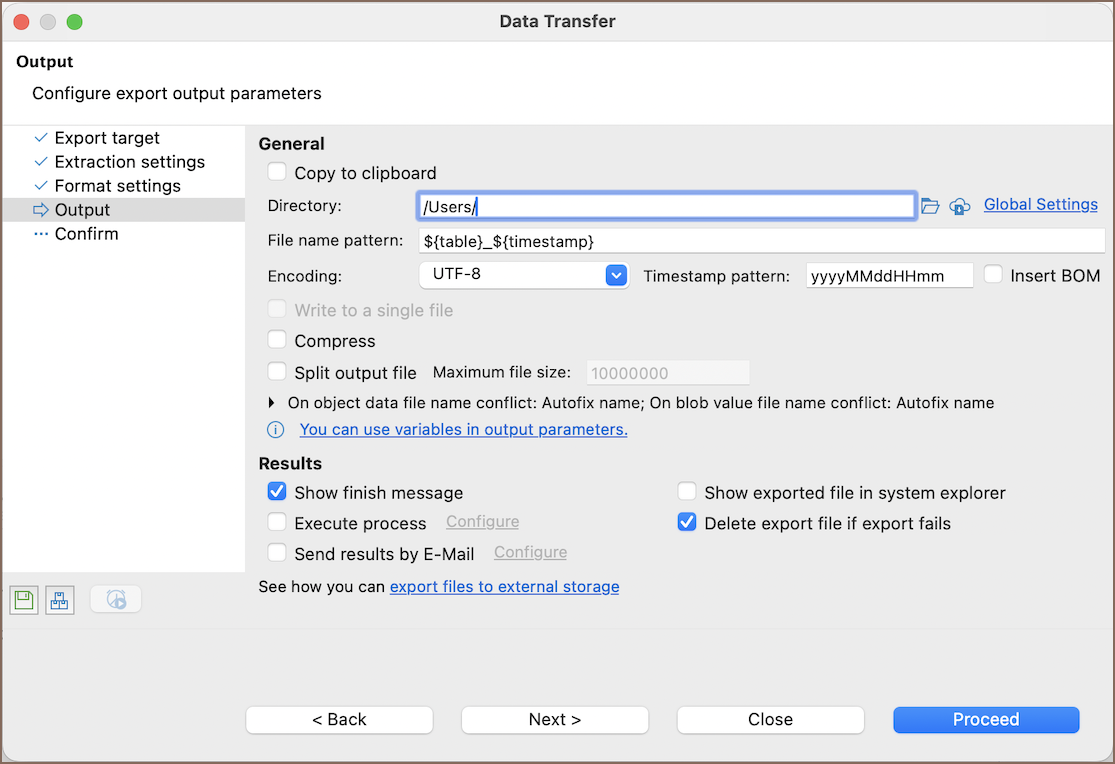
Task: Click the browse directory folder icon
Action: click(x=930, y=206)
